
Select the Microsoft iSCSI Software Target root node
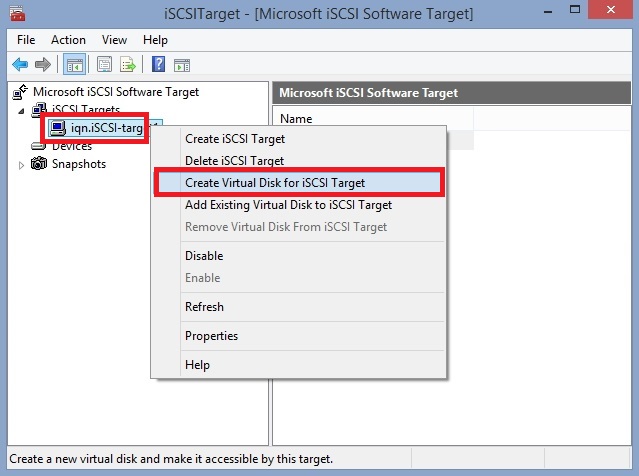116,92
